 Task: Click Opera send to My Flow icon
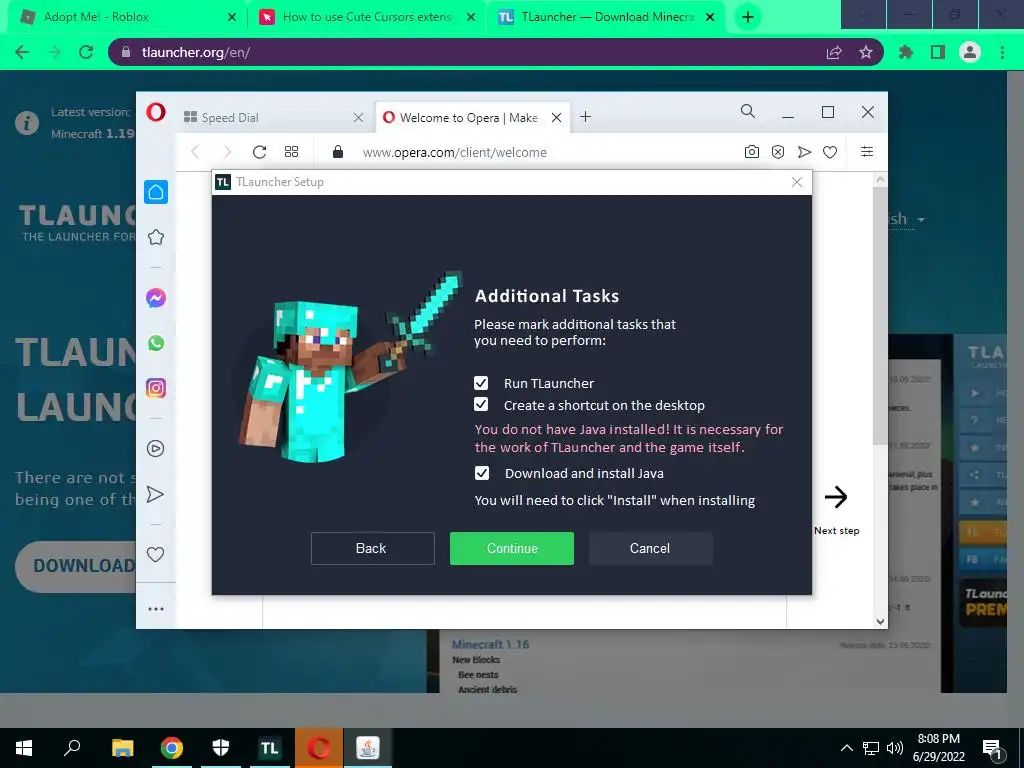(x=804, y=152)
